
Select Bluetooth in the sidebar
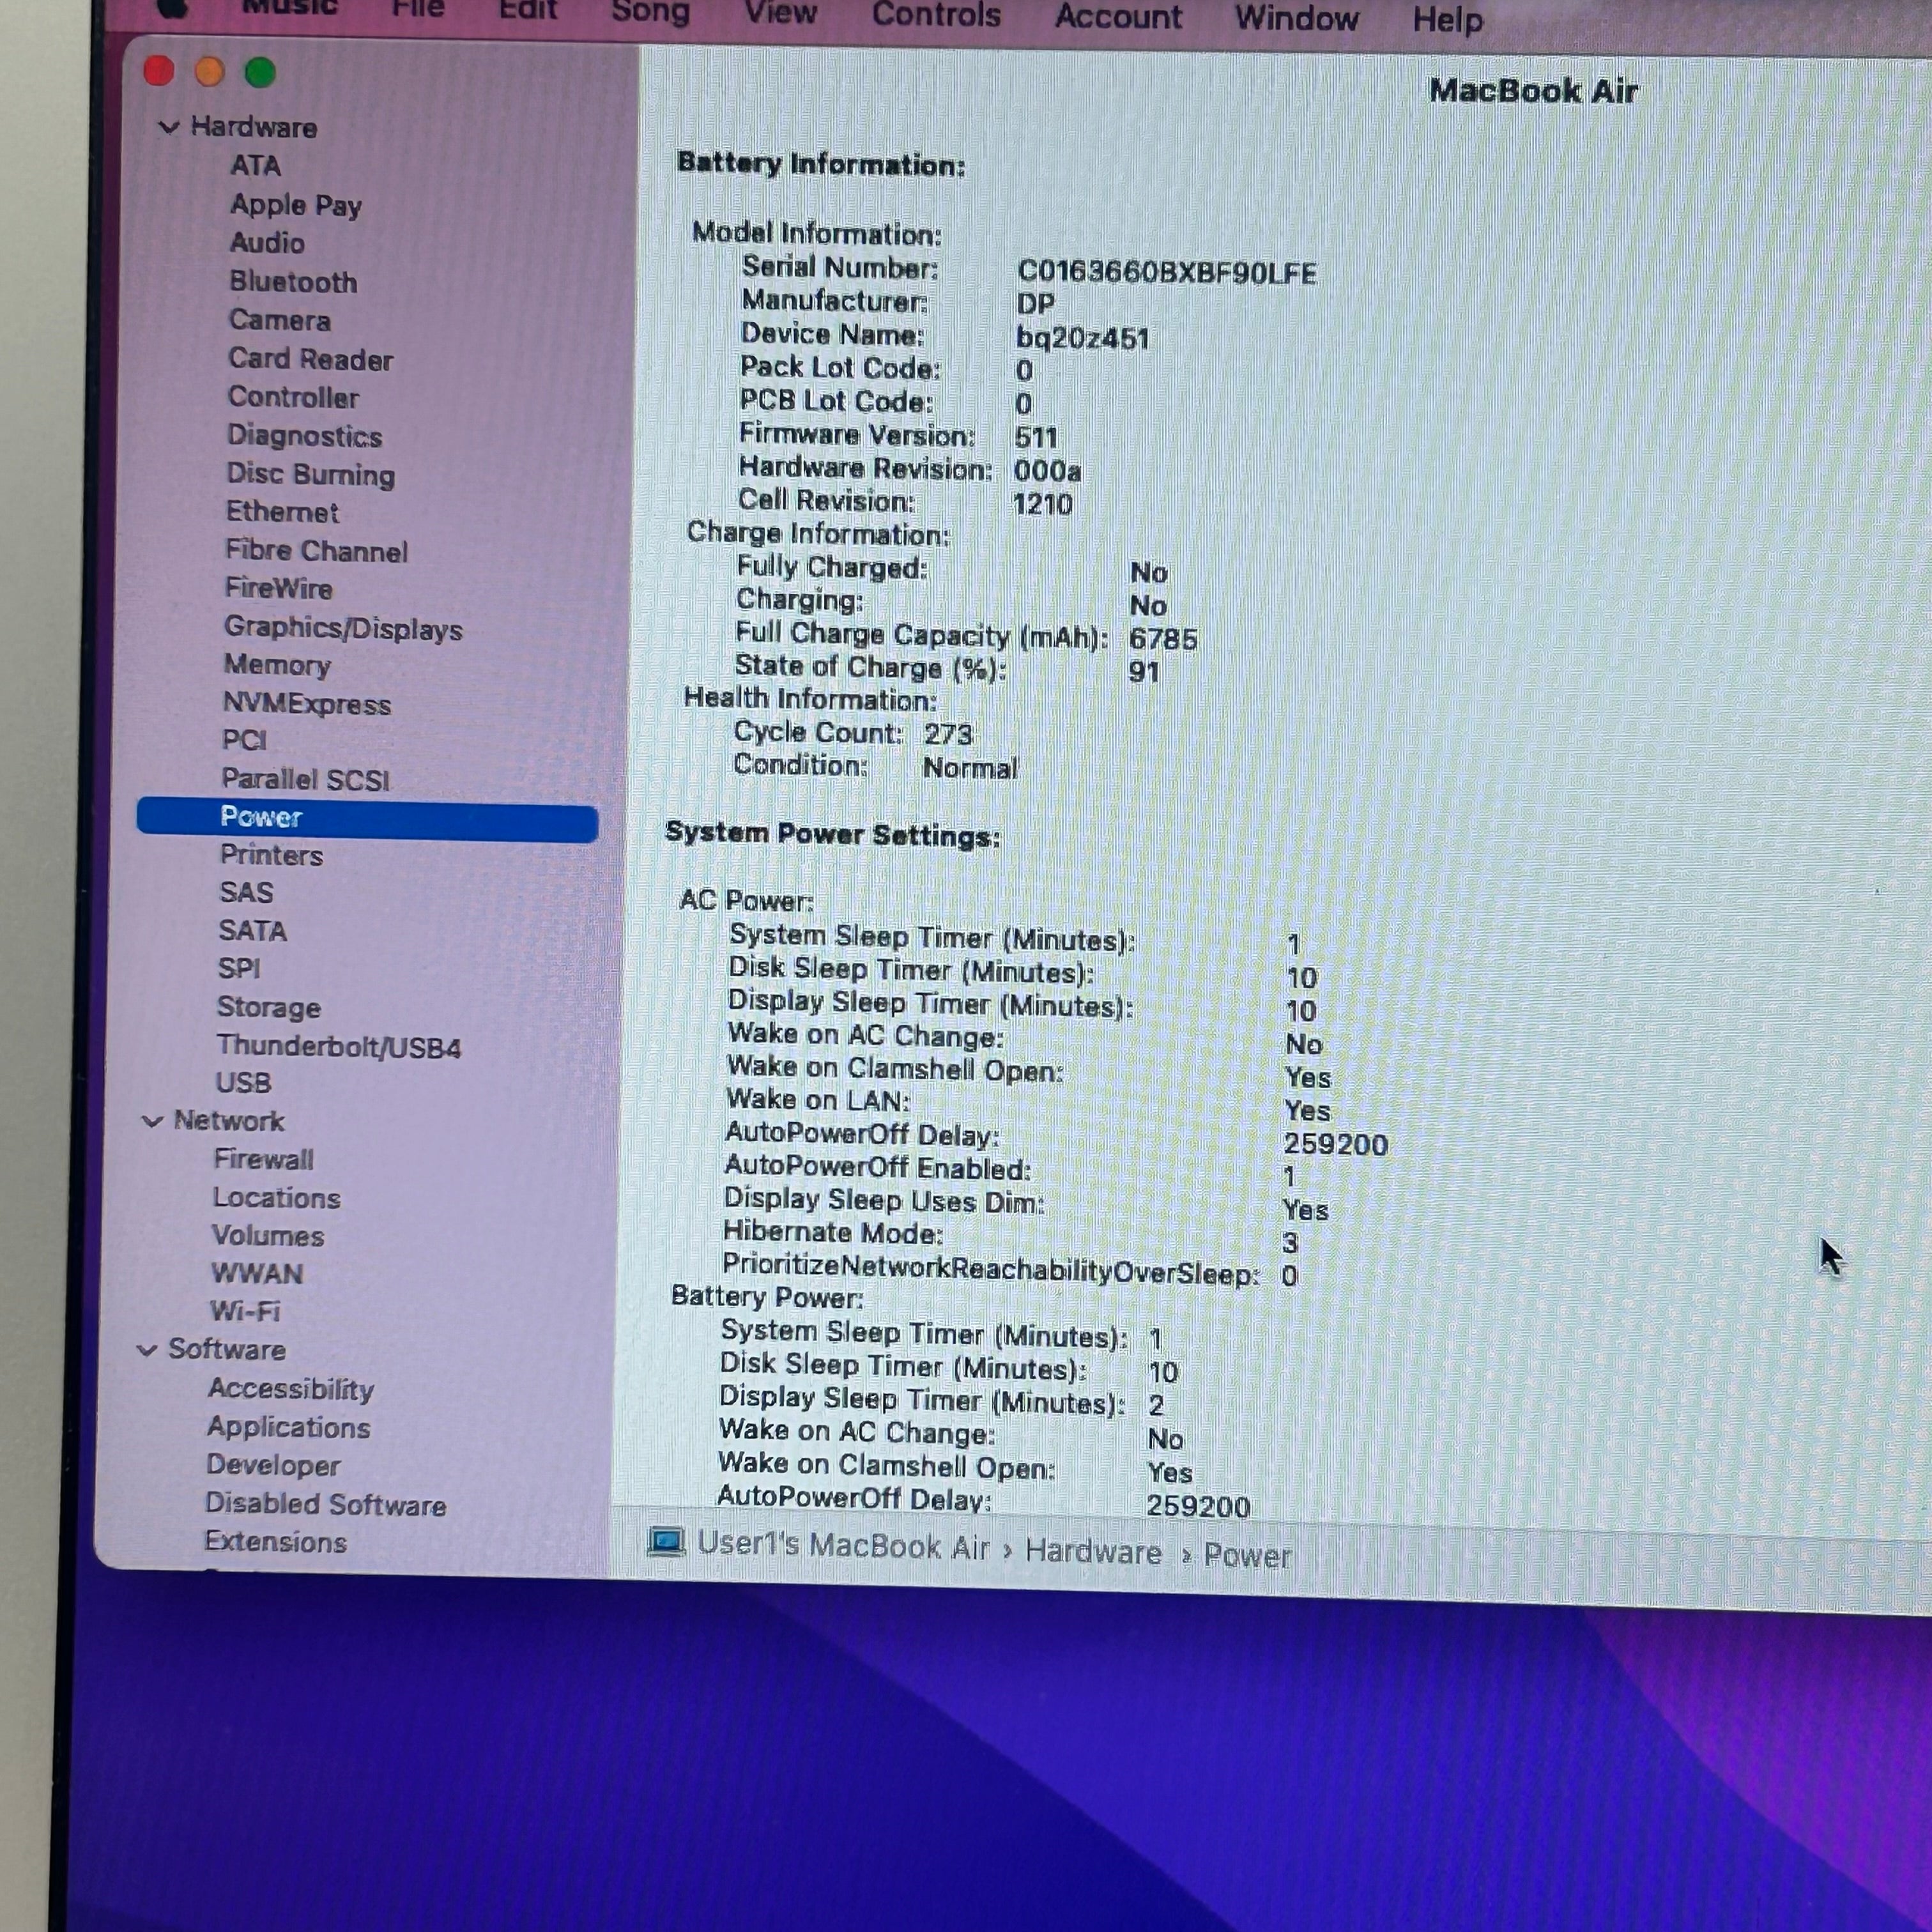[x=293, y=282]
